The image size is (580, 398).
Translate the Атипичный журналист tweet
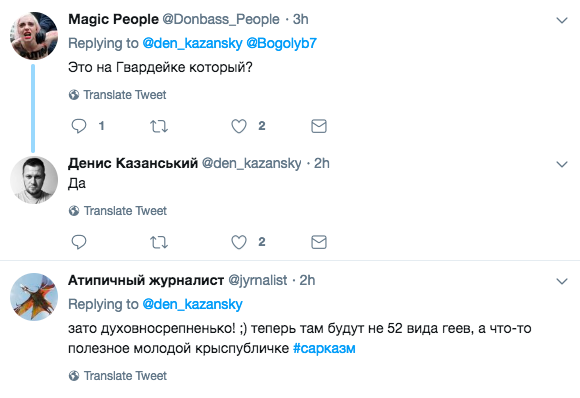tap(118, 375)
